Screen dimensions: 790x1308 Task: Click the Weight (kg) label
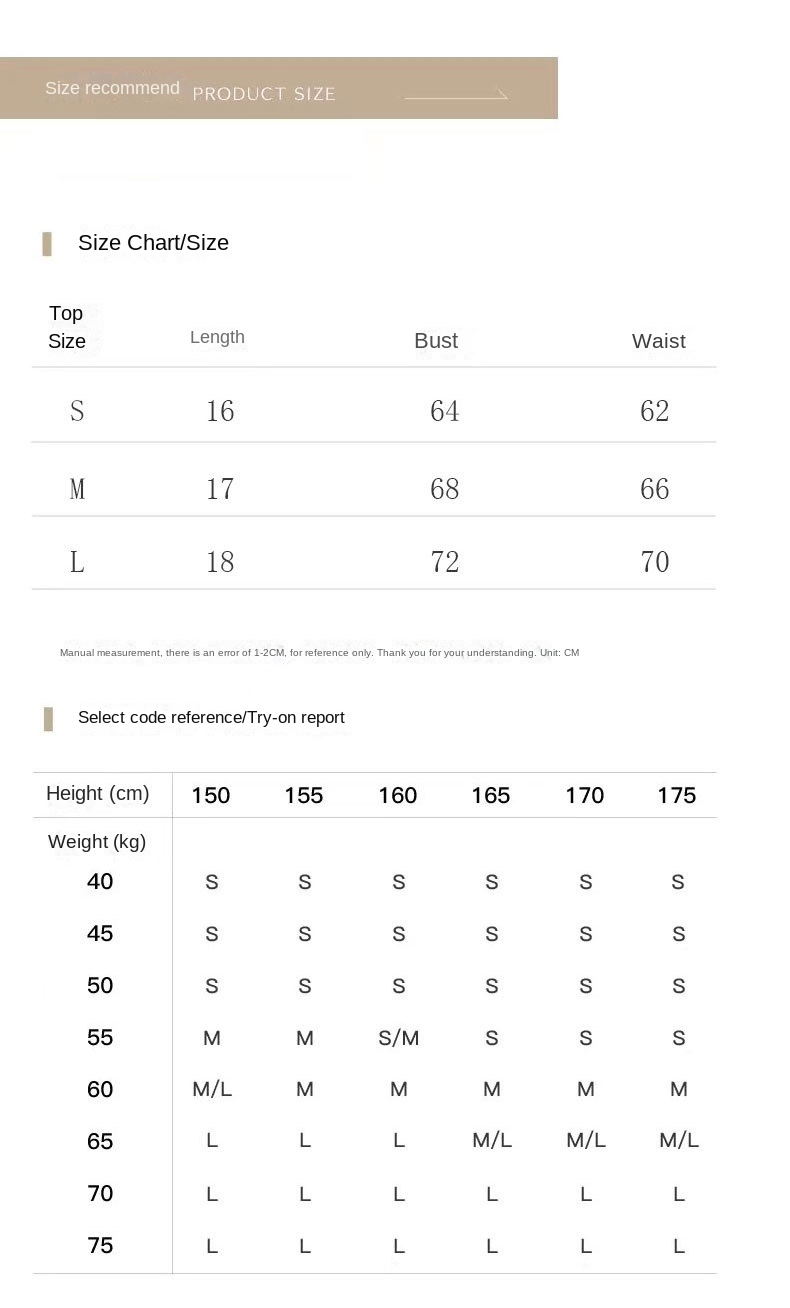97,842
